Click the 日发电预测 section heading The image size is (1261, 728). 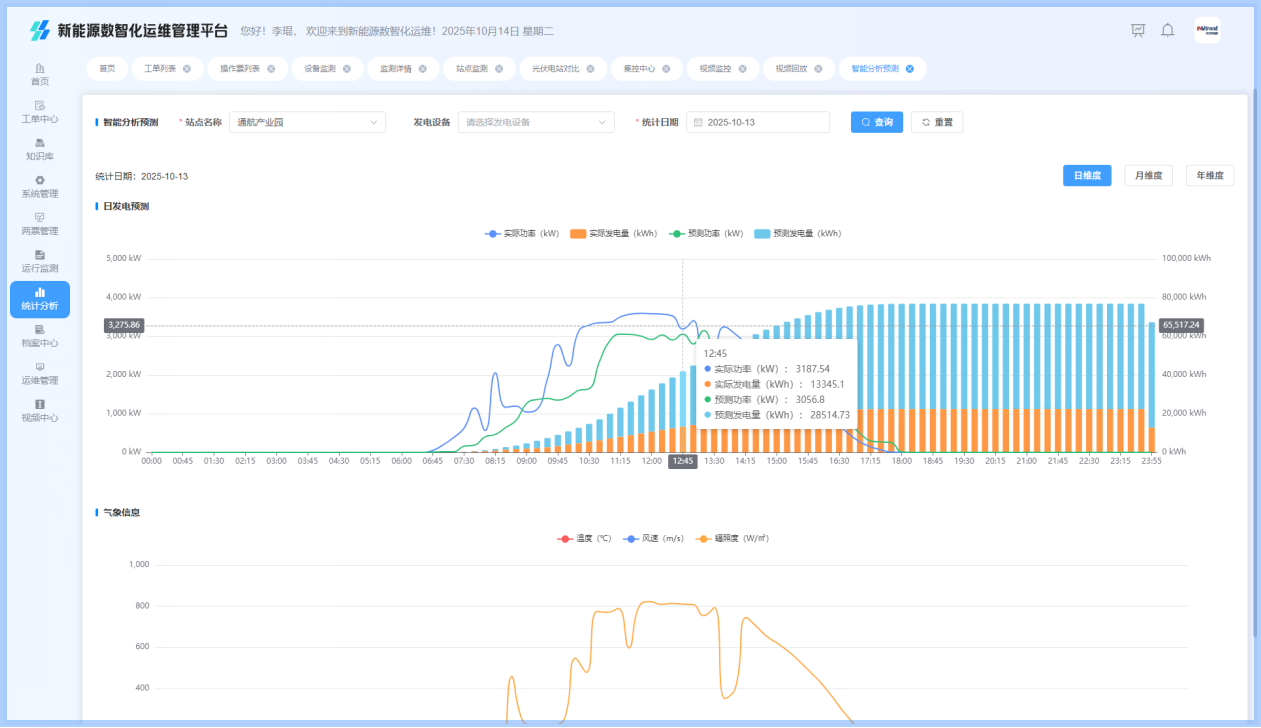coord(126,206)
